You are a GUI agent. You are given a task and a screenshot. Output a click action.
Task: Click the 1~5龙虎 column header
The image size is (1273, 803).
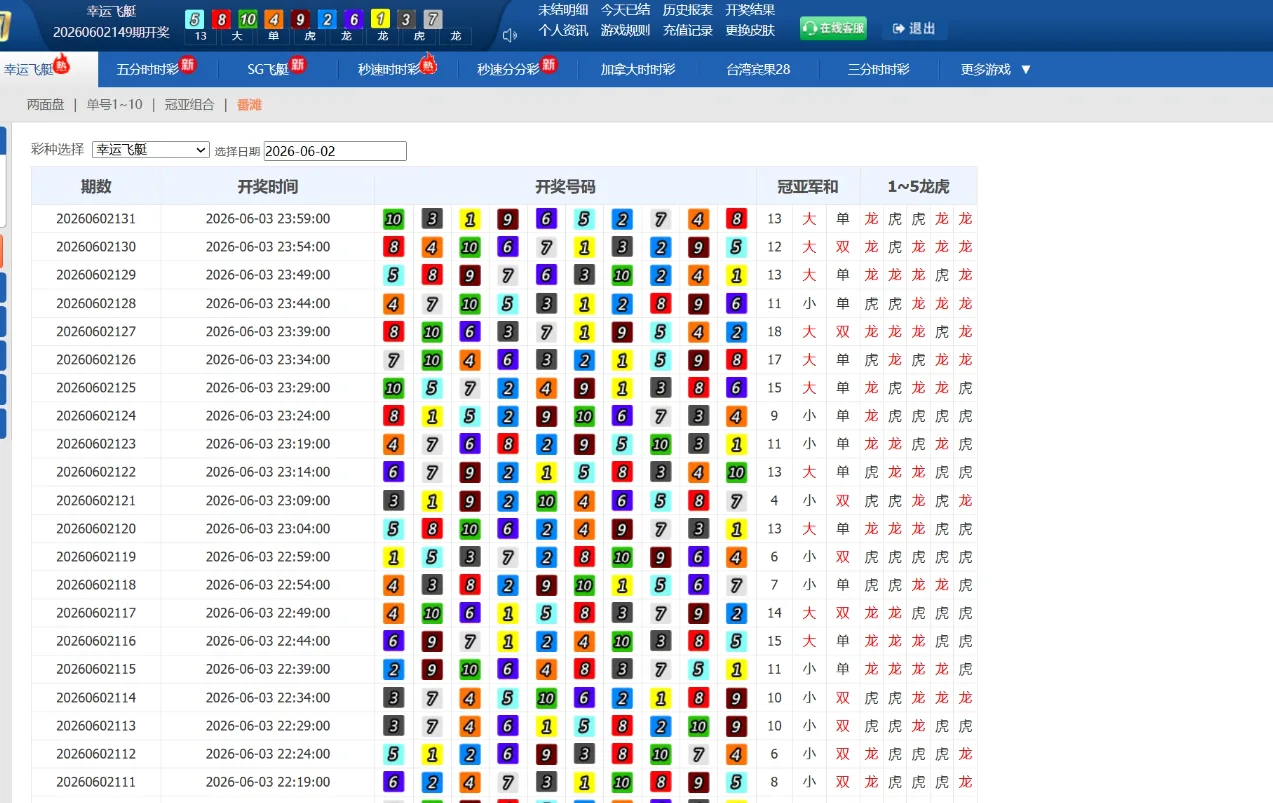point(918,186)
